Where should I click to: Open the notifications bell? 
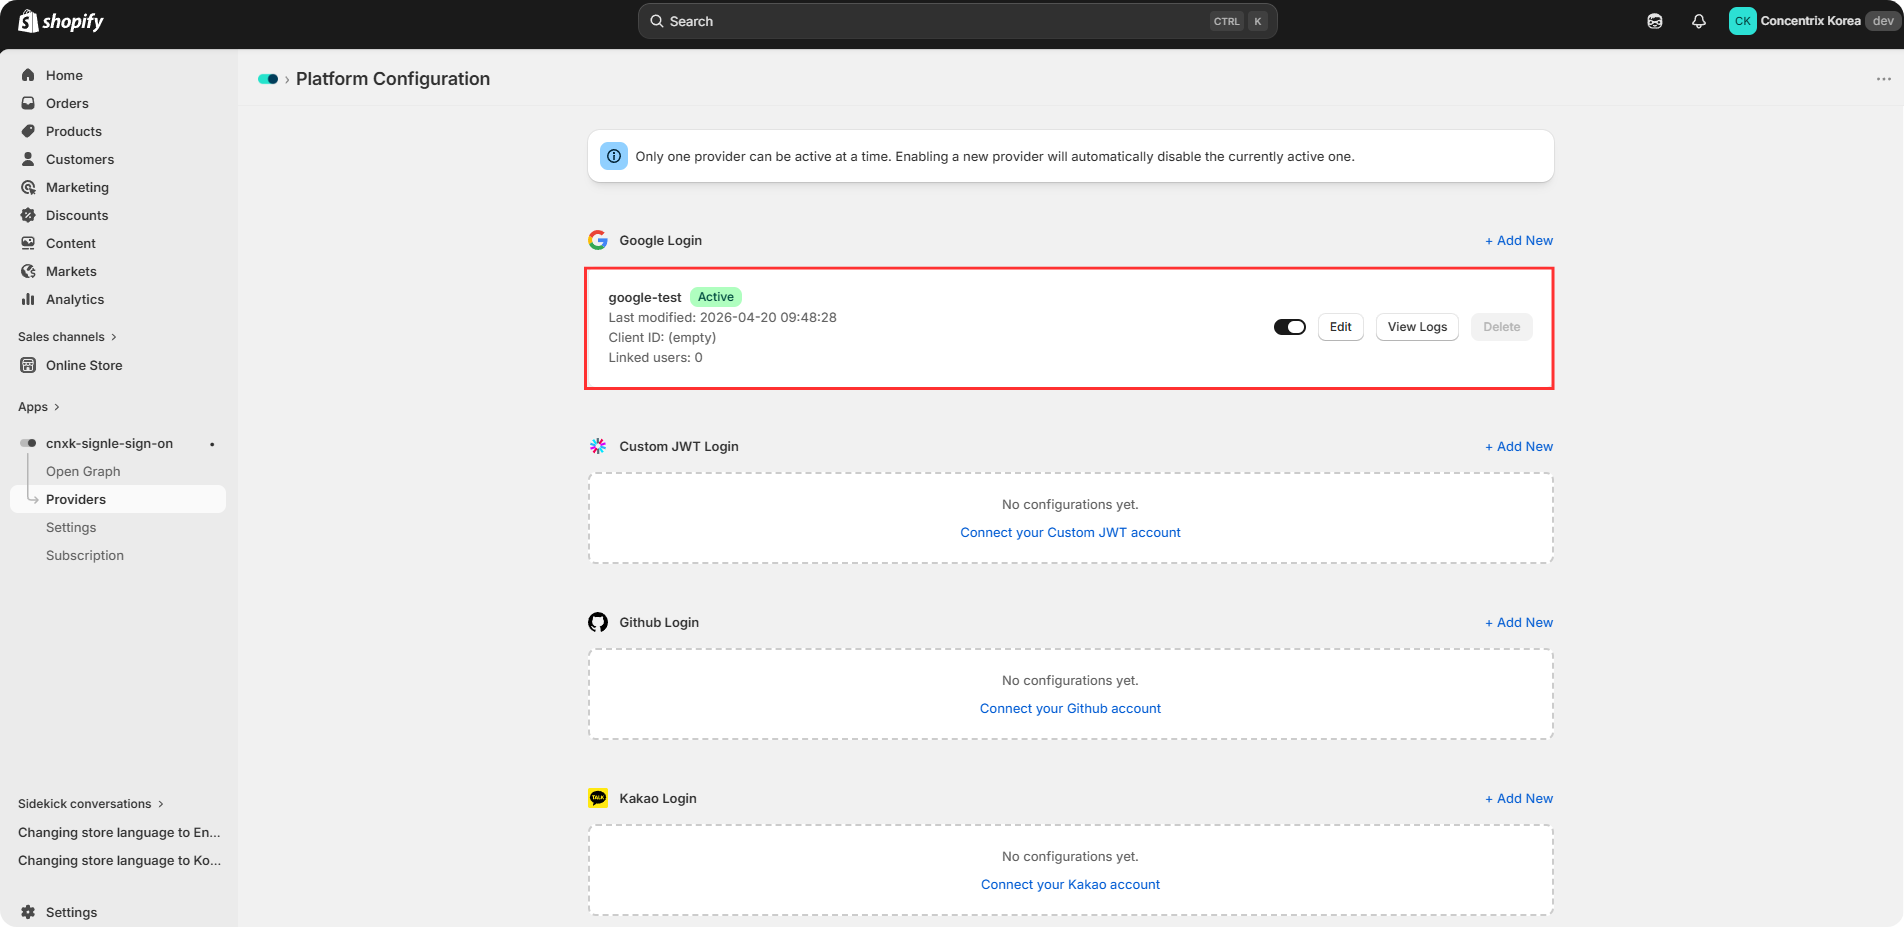1699,21
